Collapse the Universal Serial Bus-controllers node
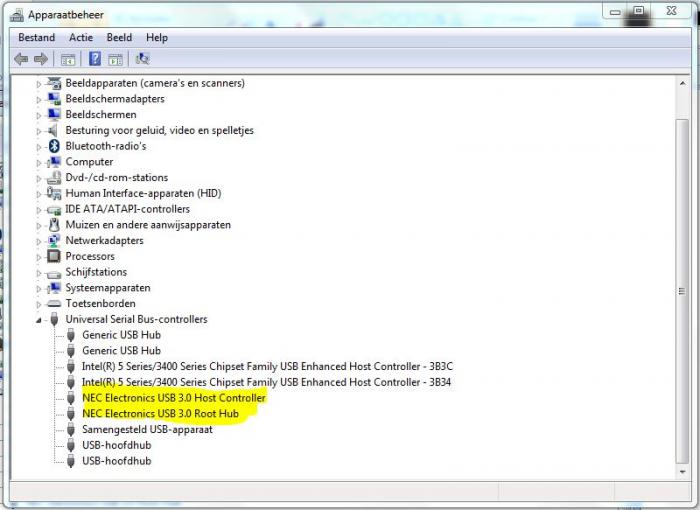Screen dimensions: 700x510 pyautogui.click(x=39, y=320)
